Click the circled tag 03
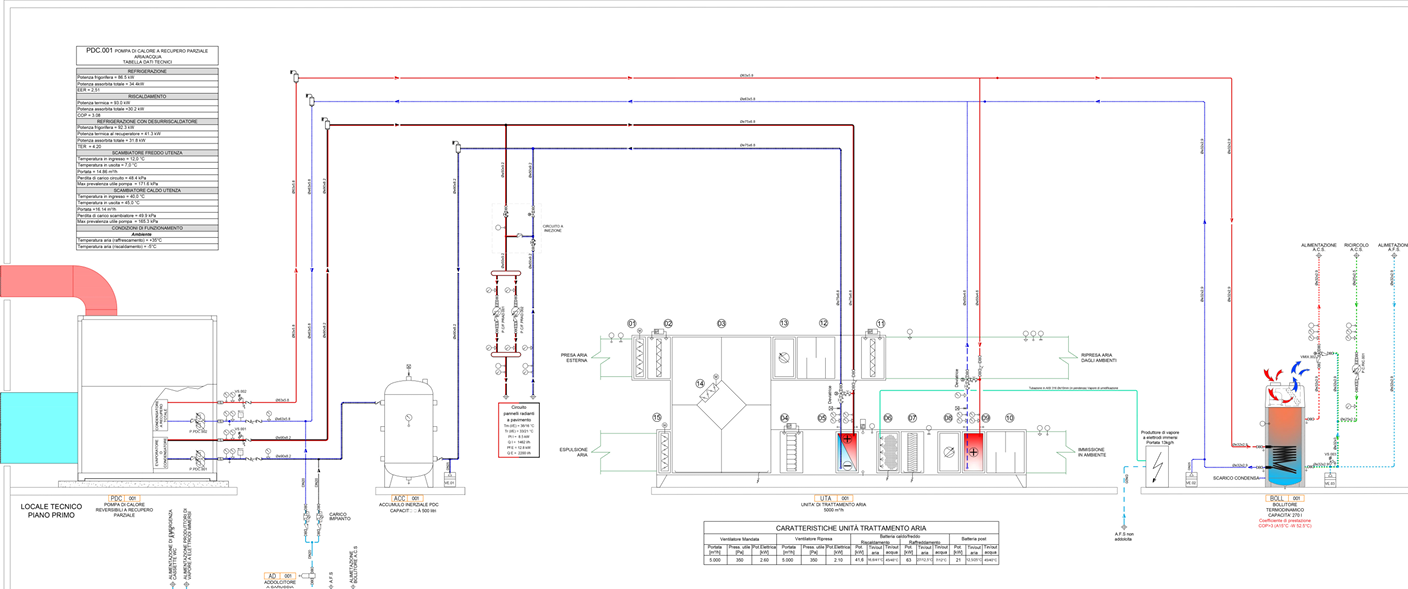Viewport: 1408px width, 589px height. 720,323
